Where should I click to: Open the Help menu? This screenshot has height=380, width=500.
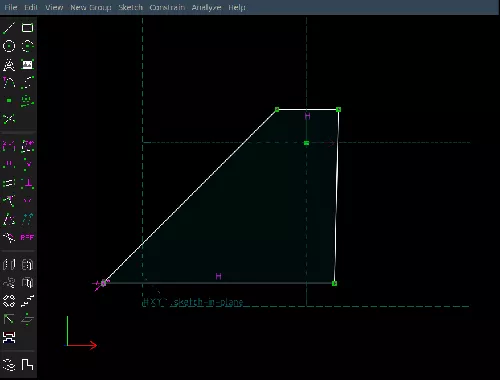[x=237, y=7]
